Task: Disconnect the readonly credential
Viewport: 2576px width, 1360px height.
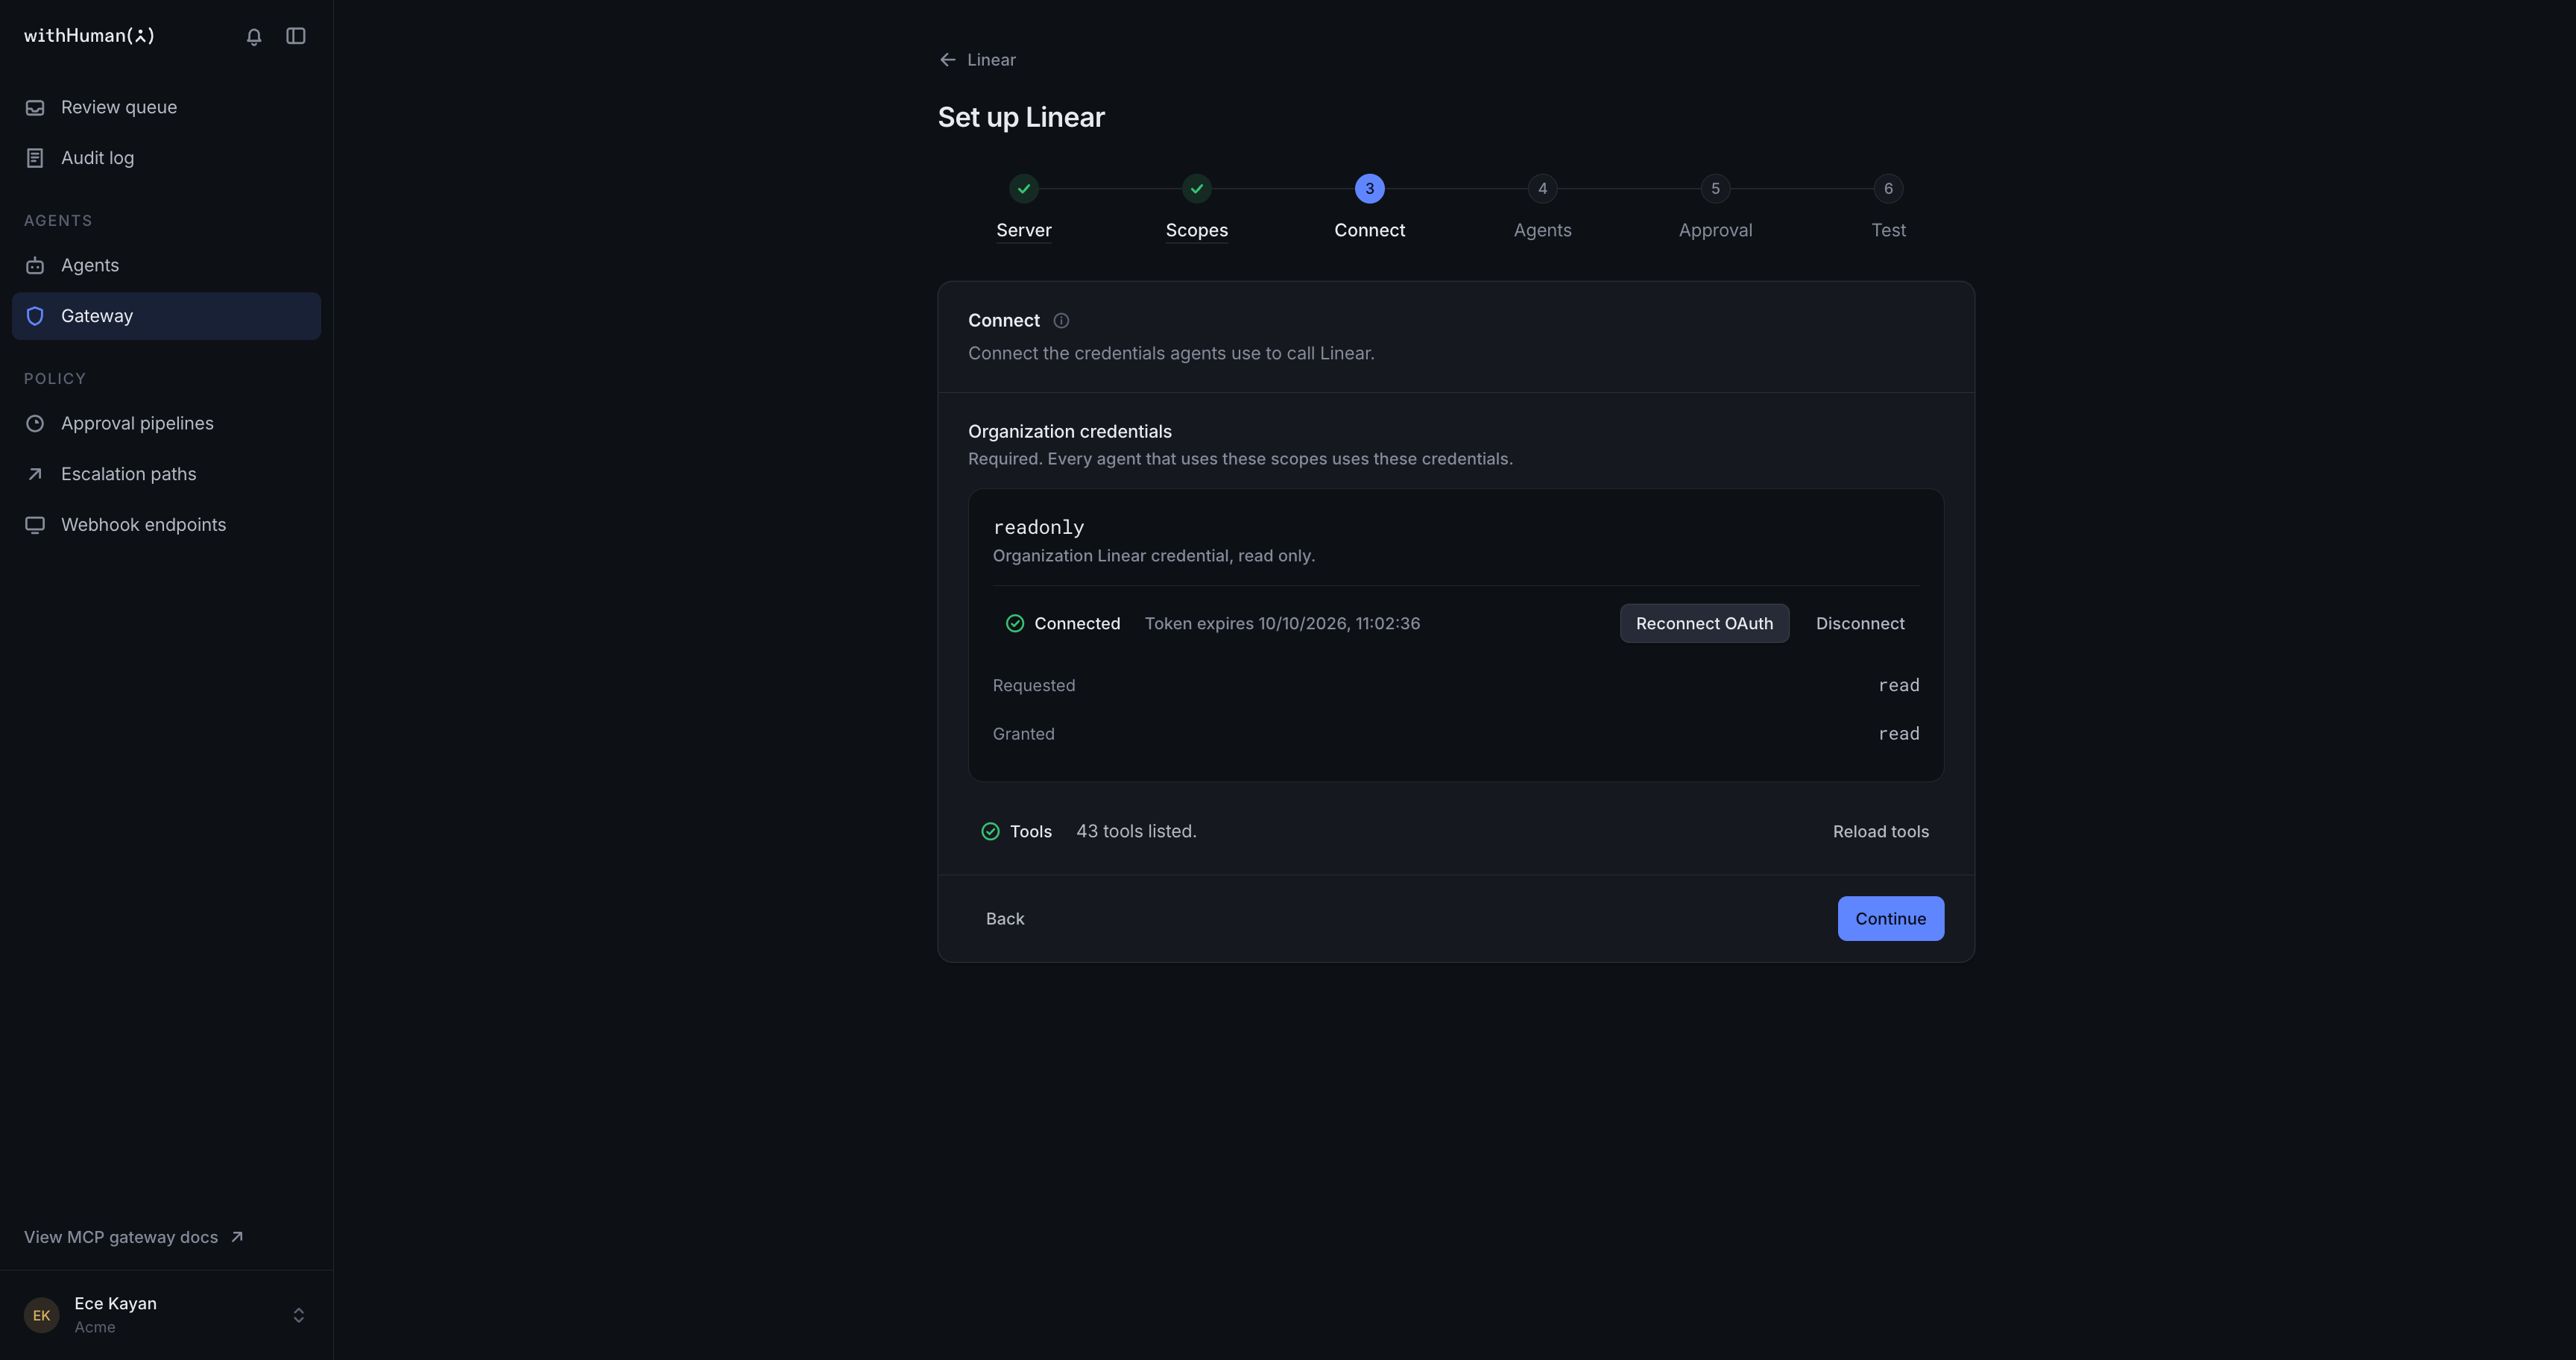Action: pos(1860,623)
